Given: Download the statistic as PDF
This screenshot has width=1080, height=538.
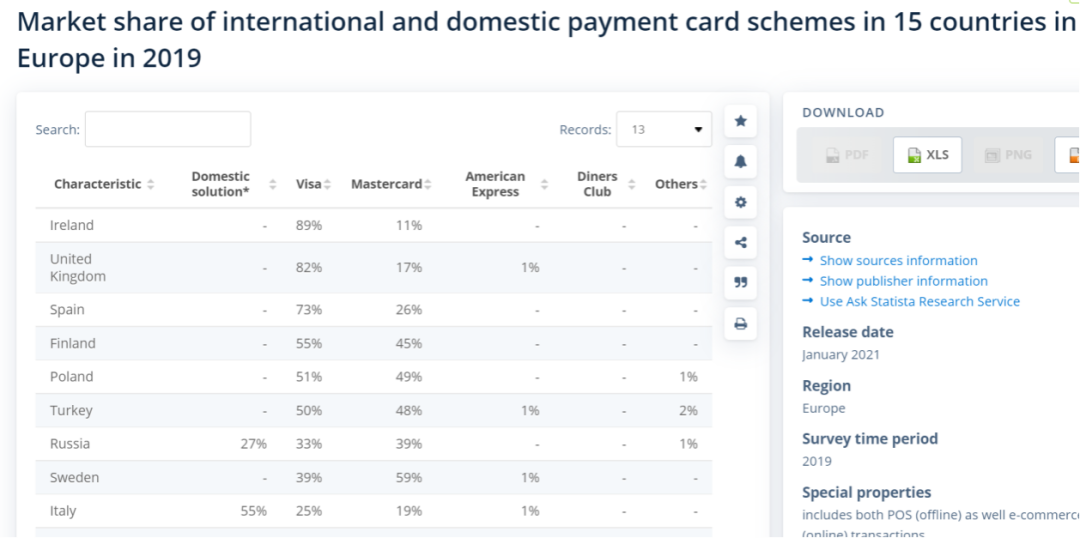Looking at the screenshot, I should pos(846,155).
